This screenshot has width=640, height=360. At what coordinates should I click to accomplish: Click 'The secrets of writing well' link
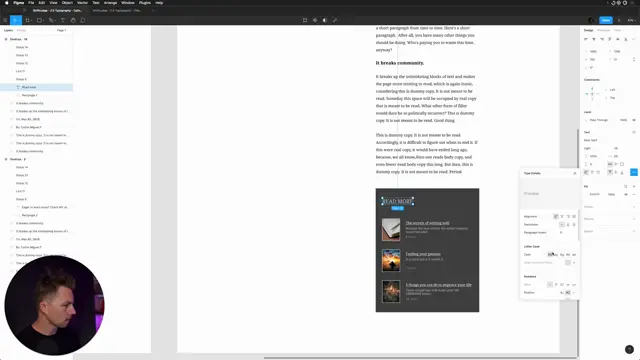[x=427, y=223]
